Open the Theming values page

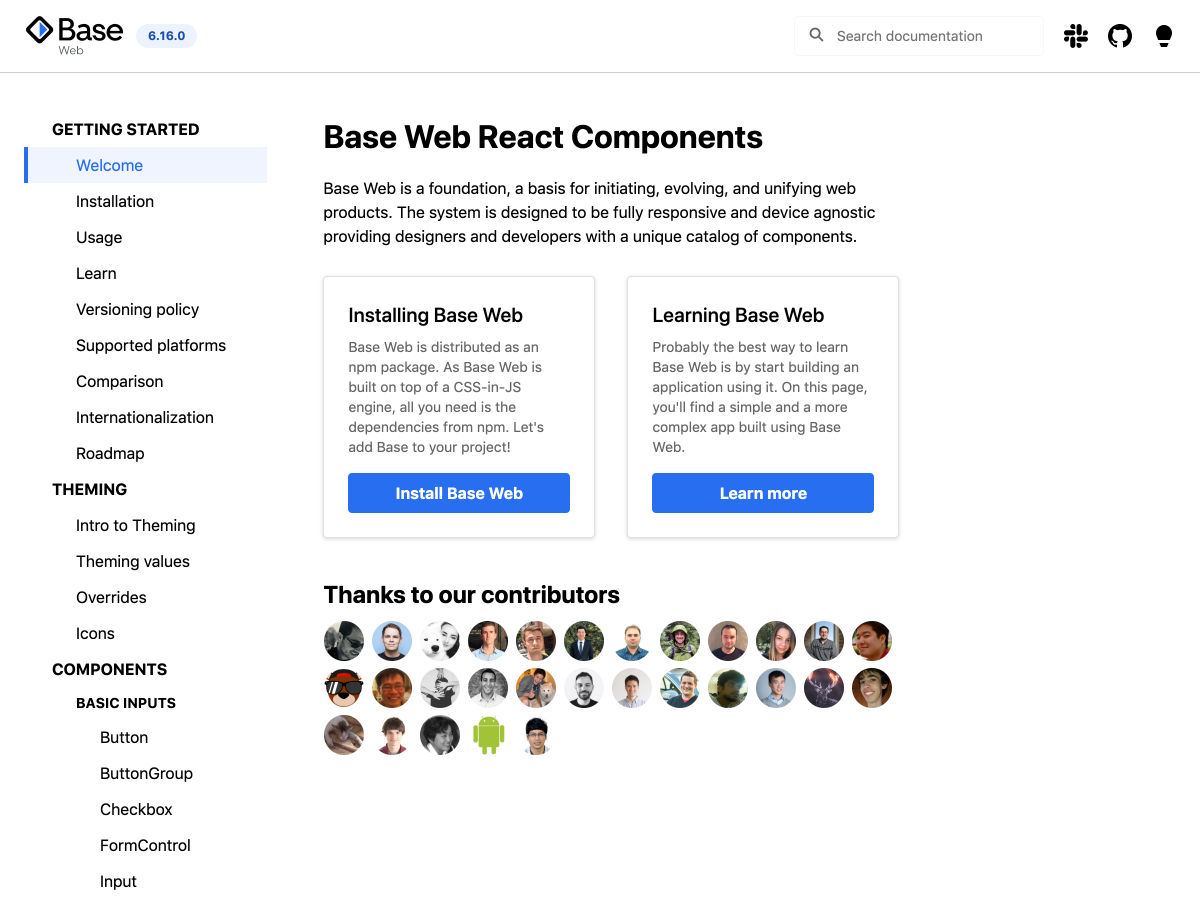(x=133, y=561)
